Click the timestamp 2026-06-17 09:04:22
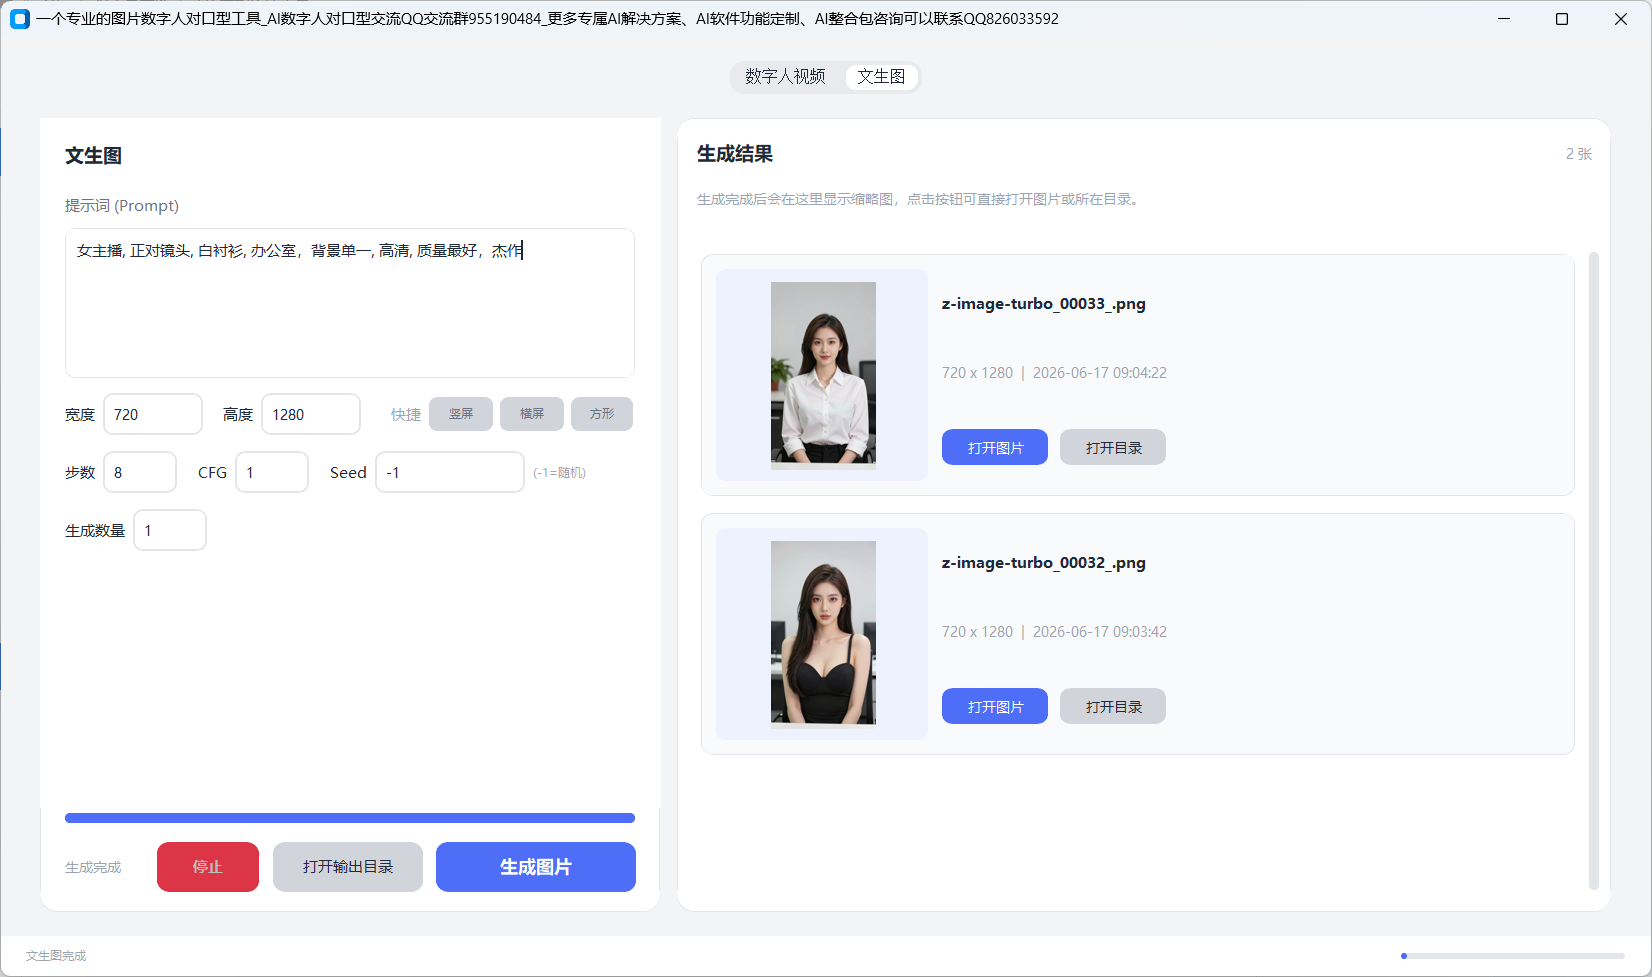This screenshot has width=1652, height=977. pyautogui.click(x=1100, y=373)
